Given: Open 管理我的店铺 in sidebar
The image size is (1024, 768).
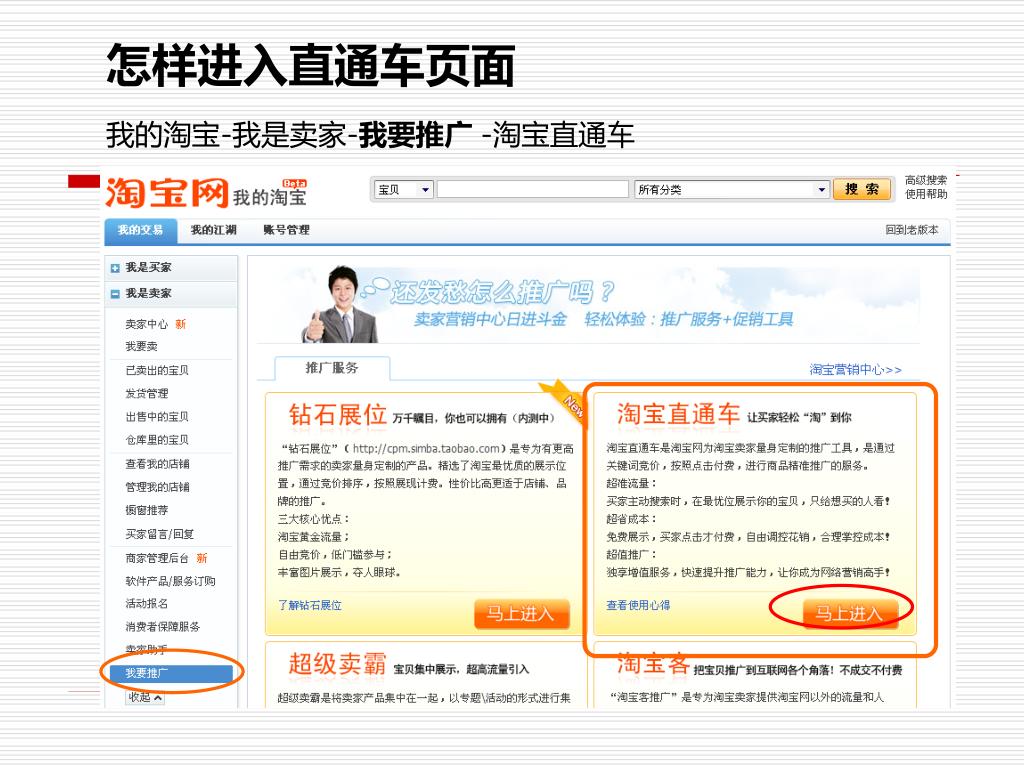Looking at the screenshot, I should (x=157, y=487).
